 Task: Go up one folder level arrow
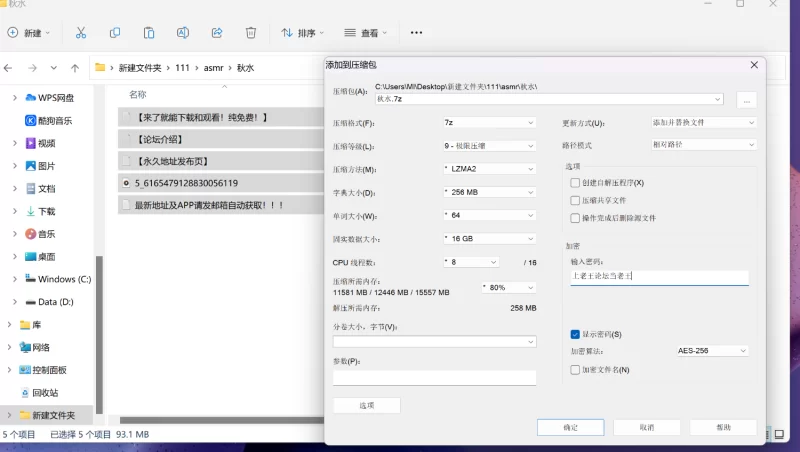[75, 68]
